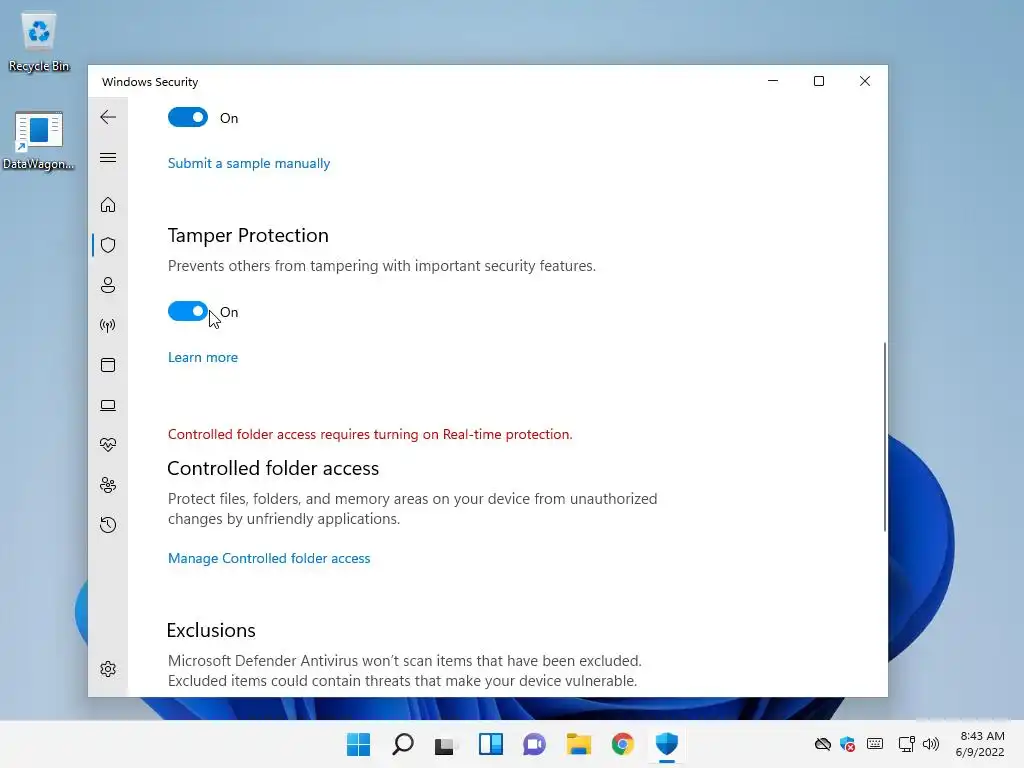Open Device security laptop icon
Image resolution: width=1024 pixels, height=768 pixels.
click(108, 406)
